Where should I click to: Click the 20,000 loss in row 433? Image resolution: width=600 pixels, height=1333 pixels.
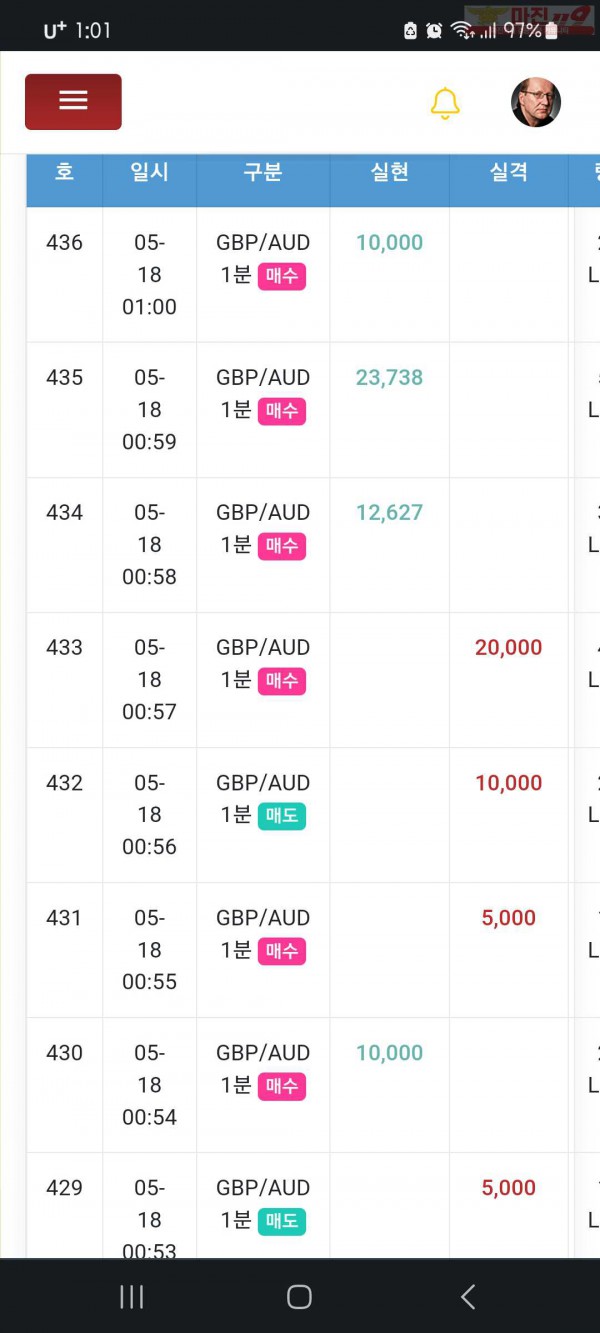pyautogui.click(x=509, y=647)
